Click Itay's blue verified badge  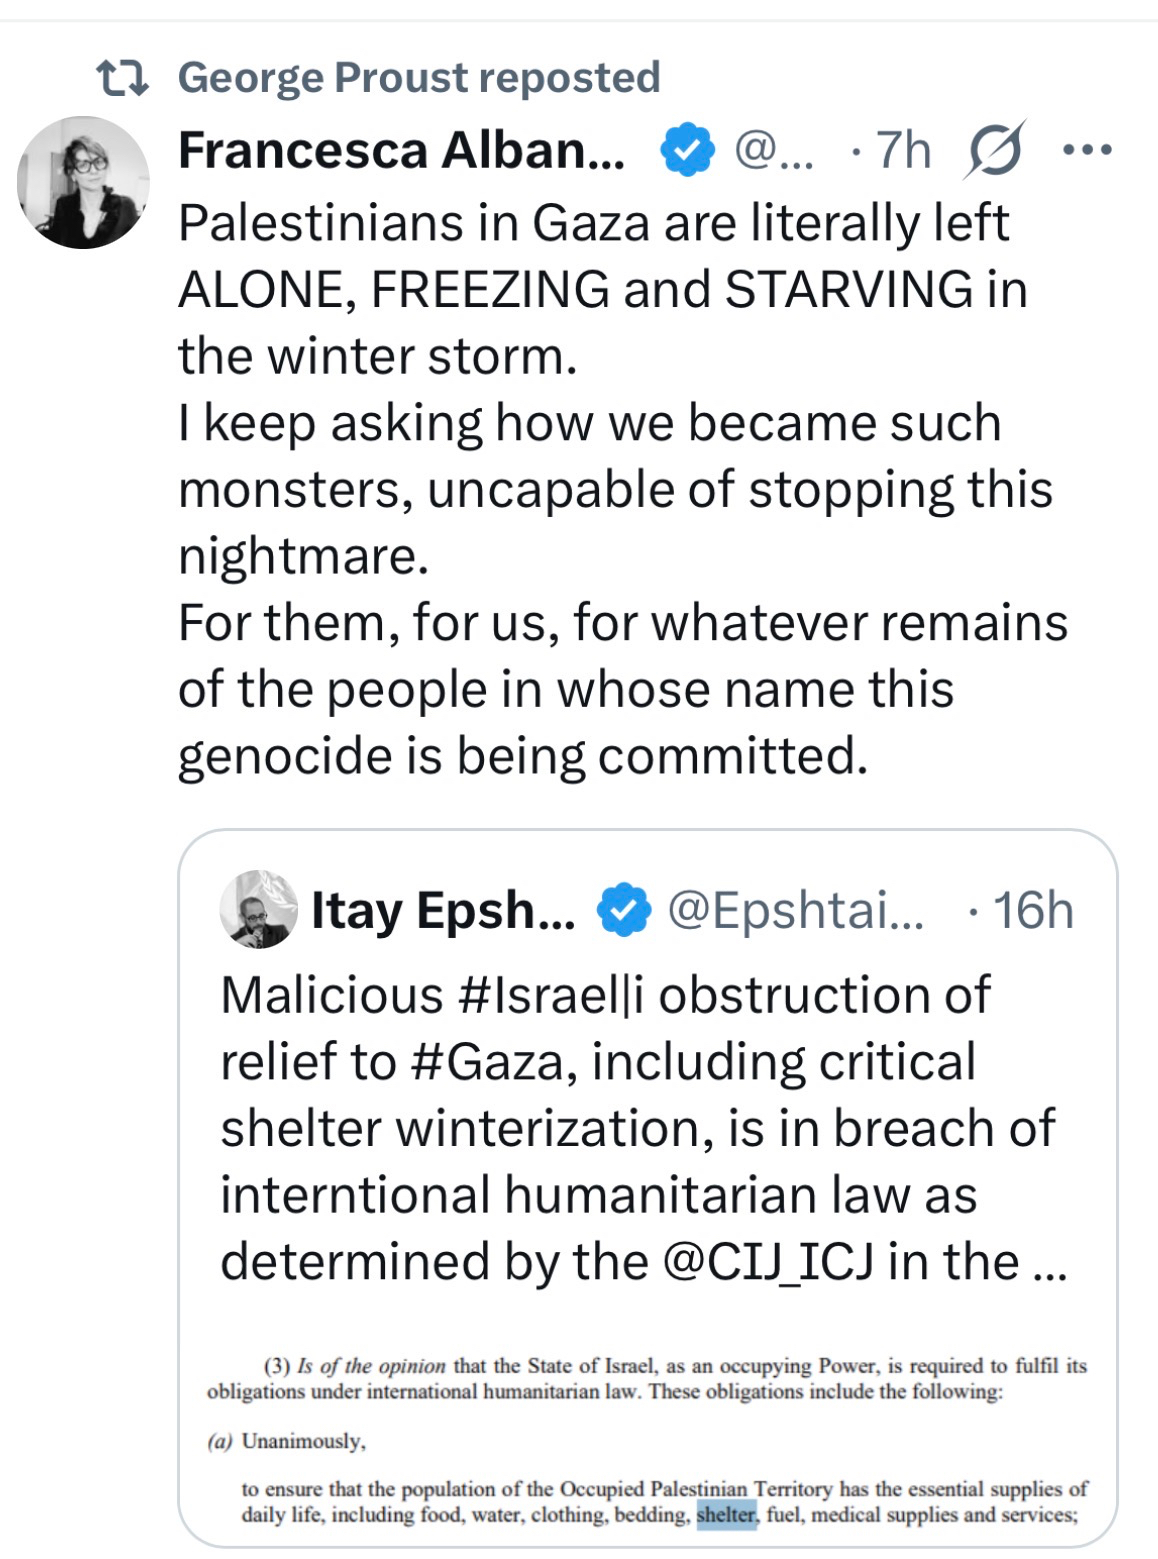click(623, 910)
